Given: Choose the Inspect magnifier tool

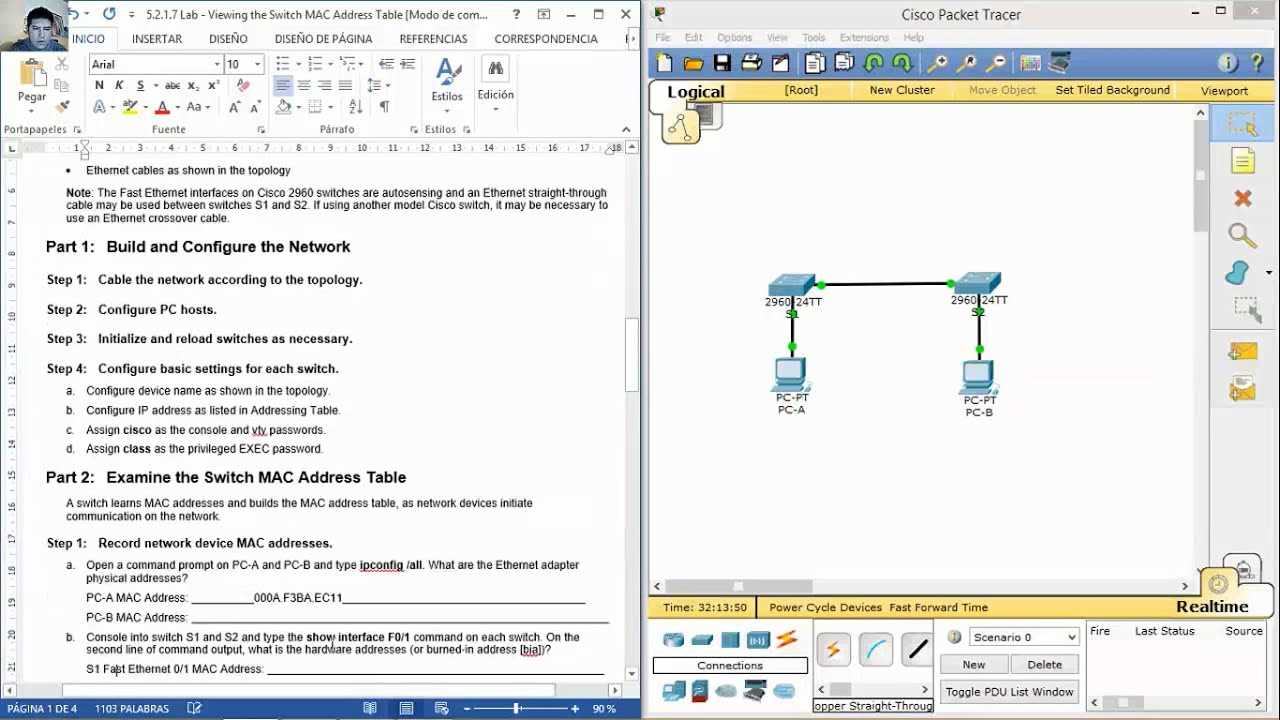Looking at the screenshot, I should (1242, 236).
